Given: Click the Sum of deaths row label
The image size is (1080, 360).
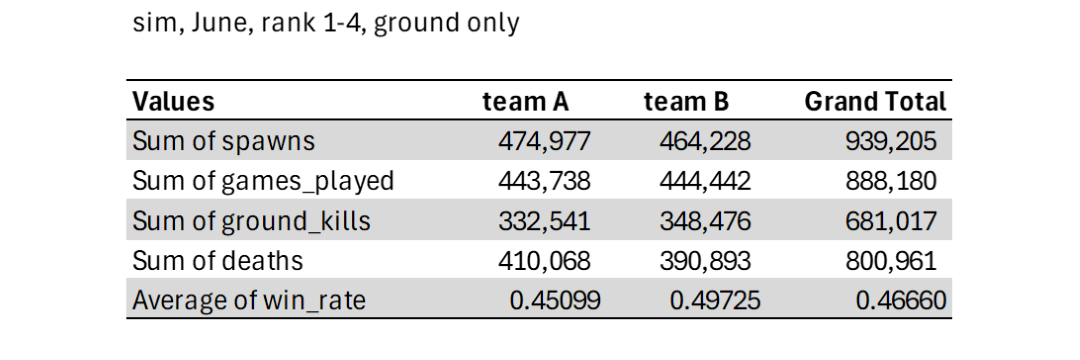Looking at the screenshot, I should 218,261.
